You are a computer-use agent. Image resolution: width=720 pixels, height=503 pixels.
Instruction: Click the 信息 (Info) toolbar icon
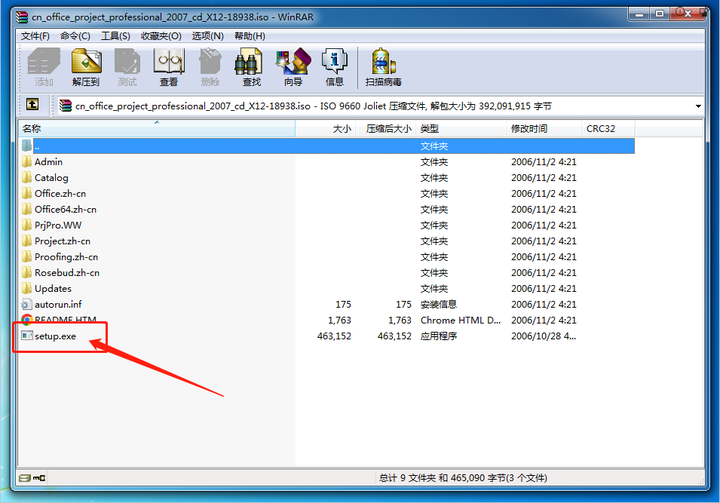(334, 67)
